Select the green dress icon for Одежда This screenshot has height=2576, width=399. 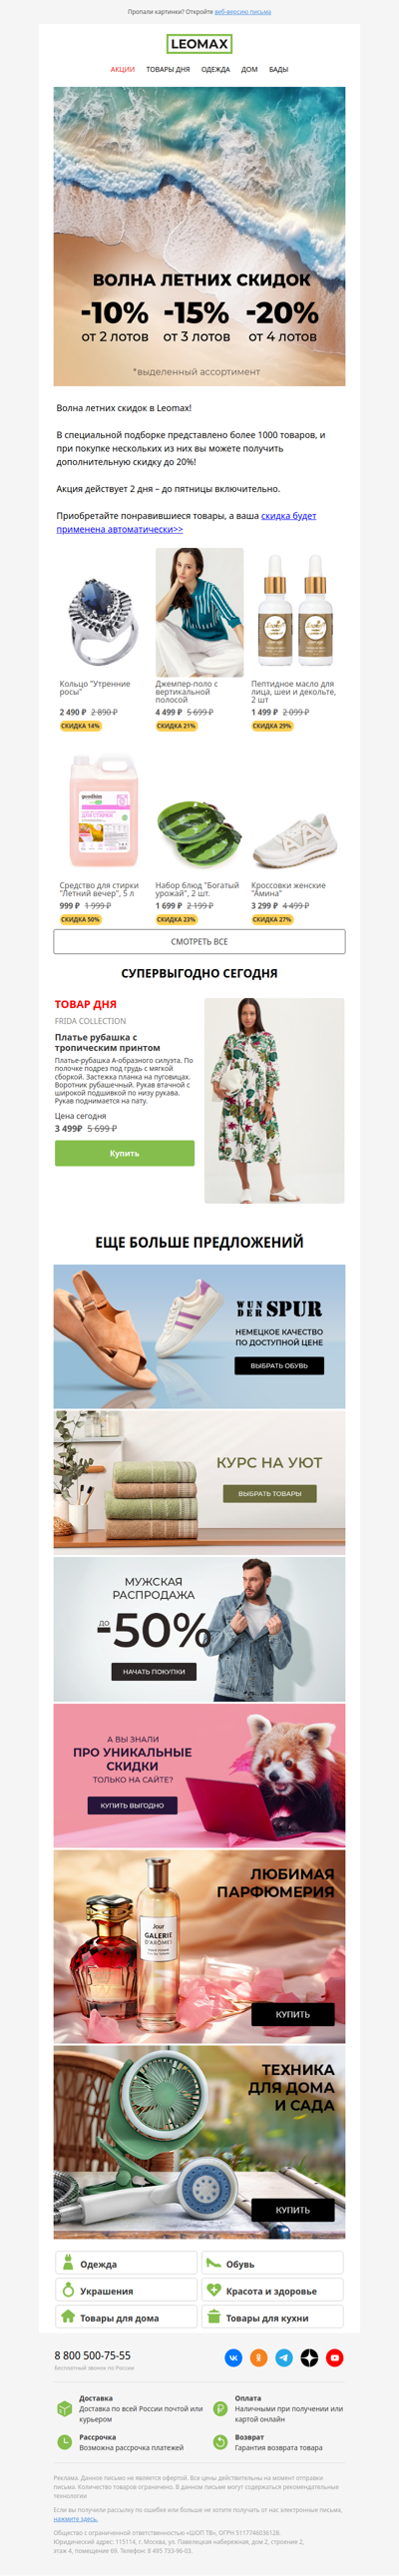pyautogui.click(x=68, y=2262)
